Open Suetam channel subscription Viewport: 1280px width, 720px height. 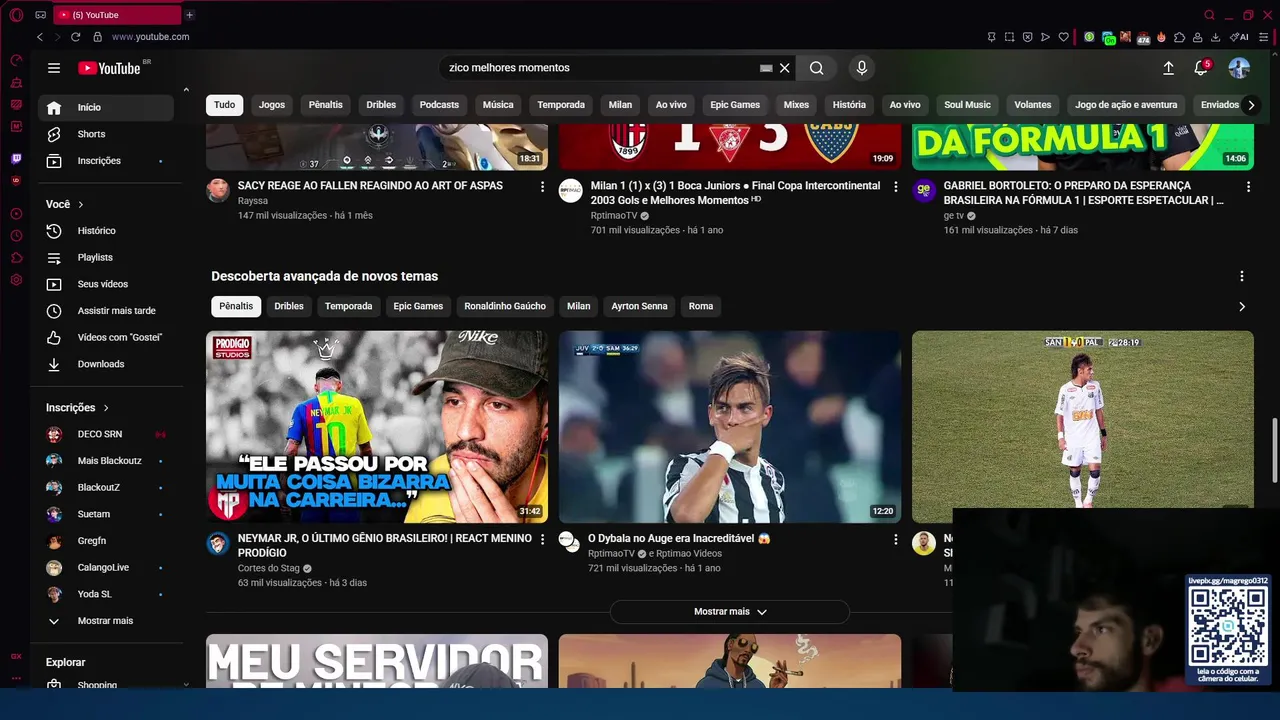pyautogui.click(x=106, y=514)
